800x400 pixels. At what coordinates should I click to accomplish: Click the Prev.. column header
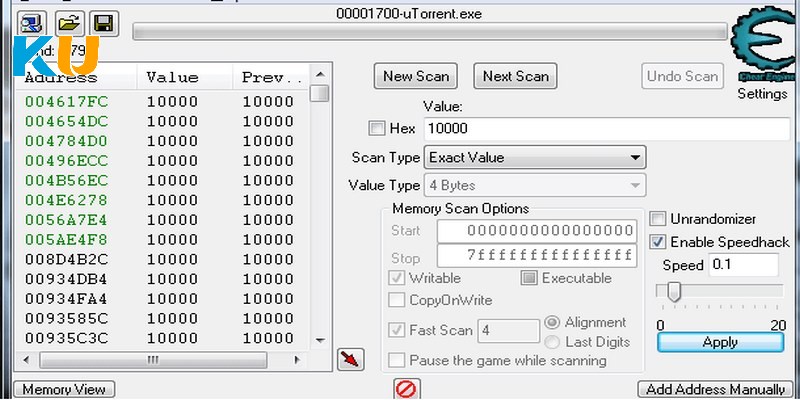tap(270, 78)
